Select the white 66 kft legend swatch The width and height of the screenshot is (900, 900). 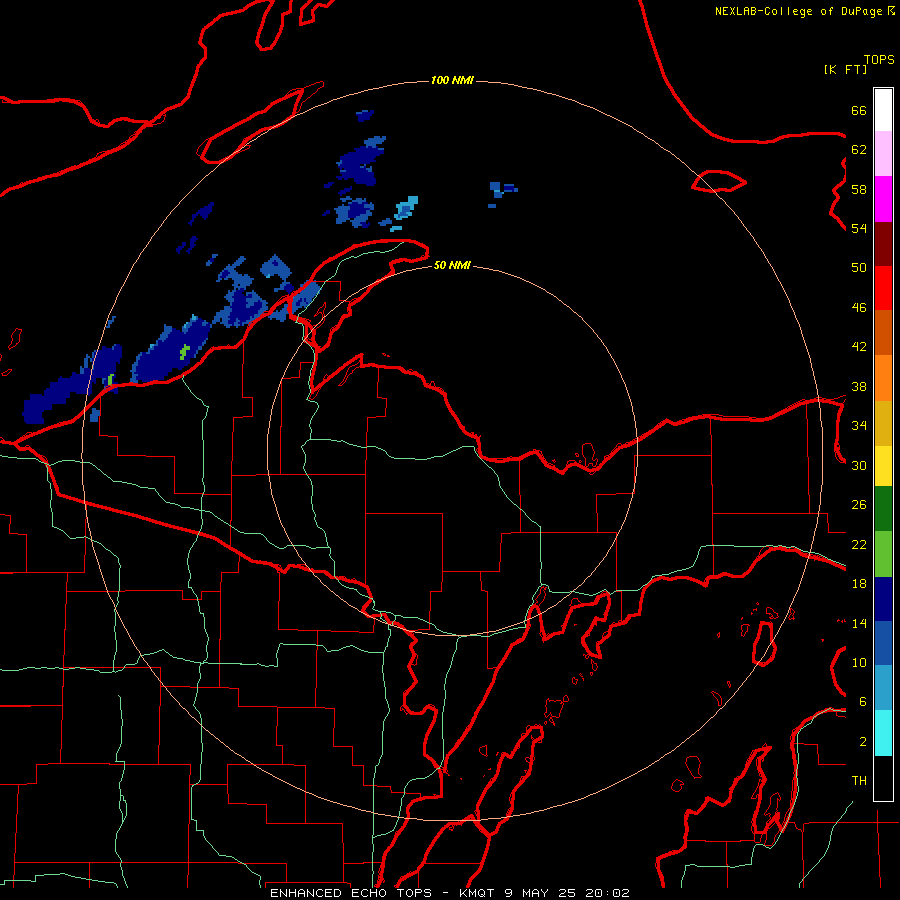(883, 110)
